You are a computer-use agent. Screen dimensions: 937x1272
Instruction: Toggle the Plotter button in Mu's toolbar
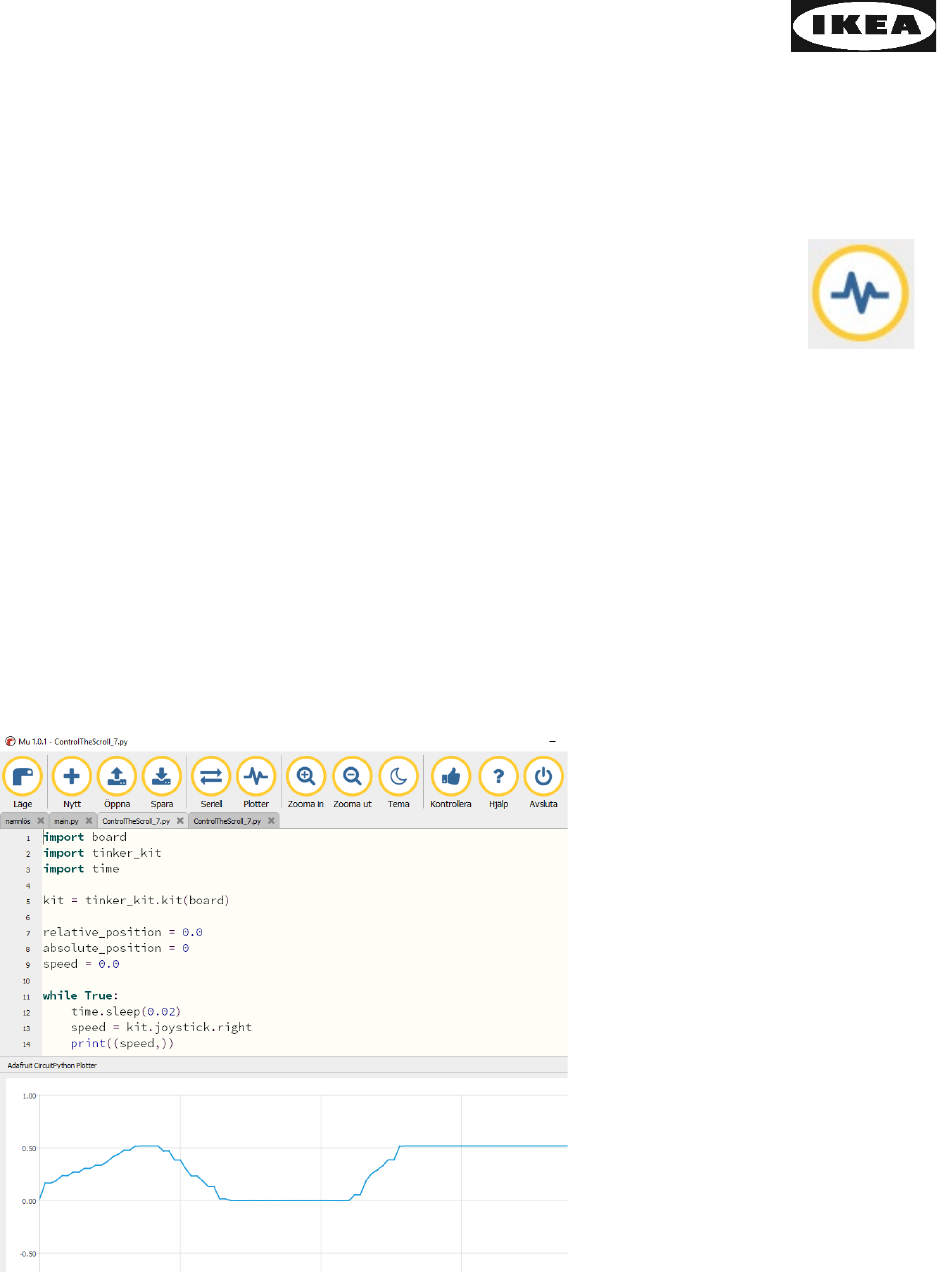pyautogui.click(x=256, y=776)
